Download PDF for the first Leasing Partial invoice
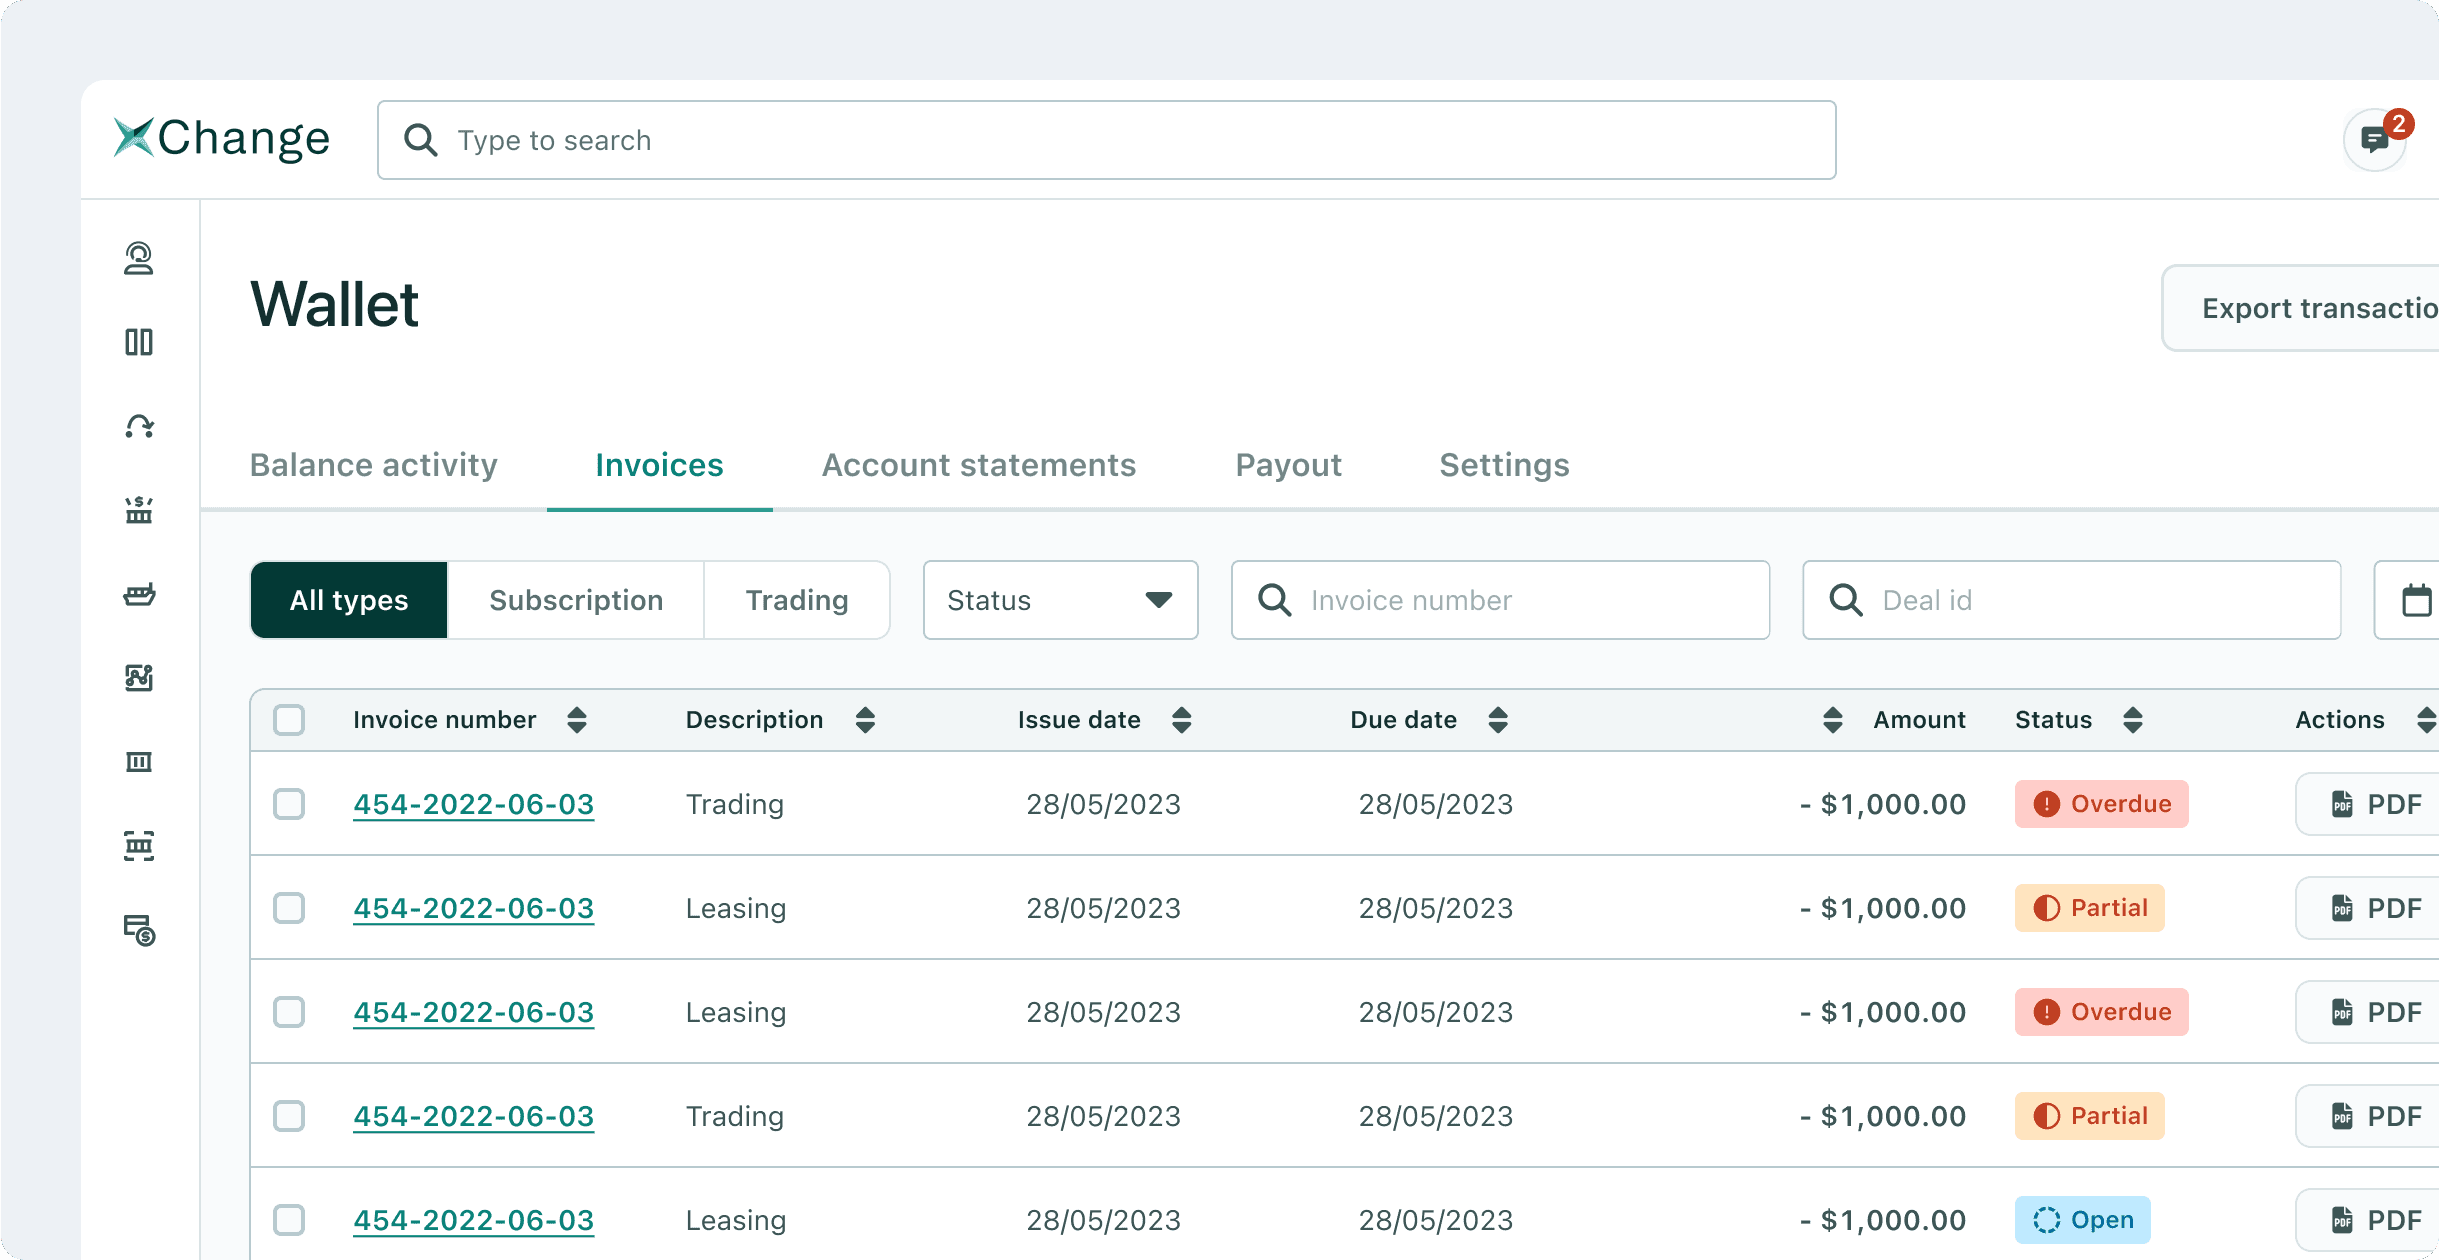The width and height of the screenshot is (2439, 1260). pyautogui.click(x=2367, y=908)
